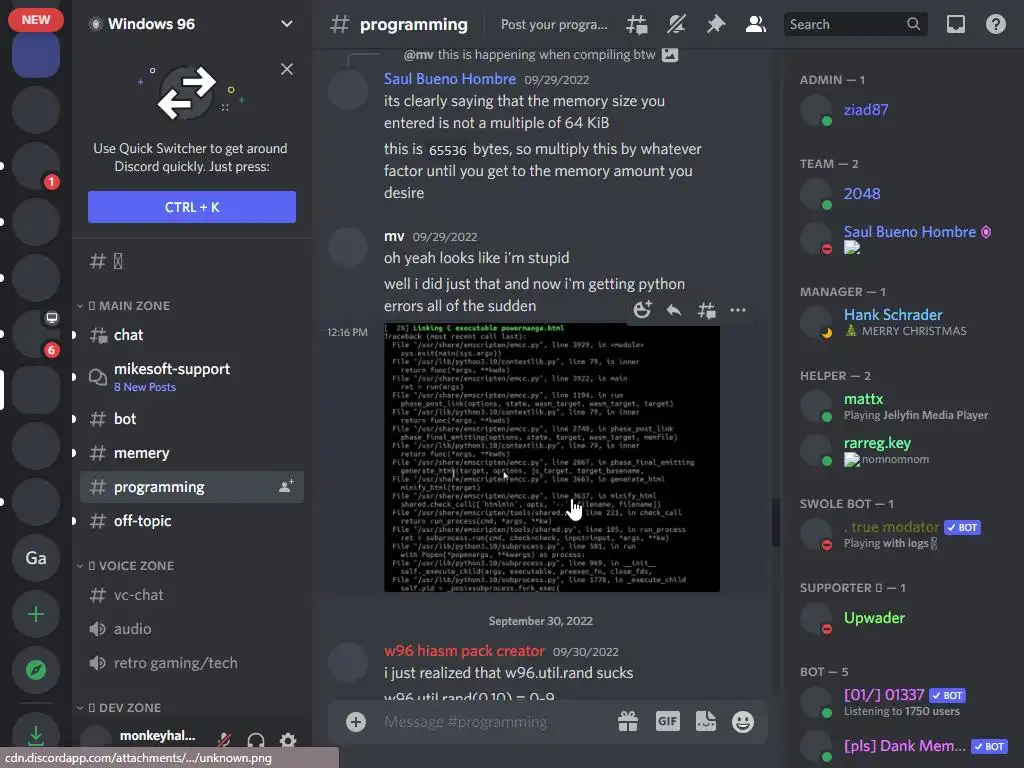Image resolution: width=1024 pixels, height=768 pixels.
Task: Open the mikesoft-support forum channel
Action: (191, 377)
